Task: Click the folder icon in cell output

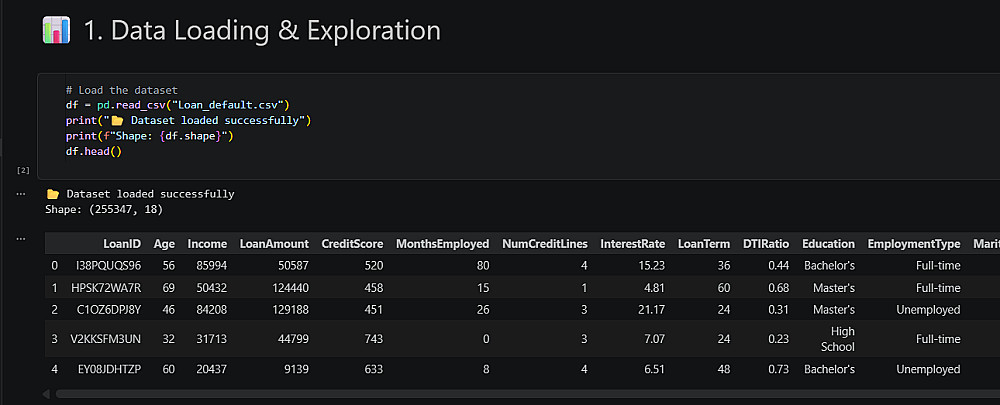Action: coord(53,194)
